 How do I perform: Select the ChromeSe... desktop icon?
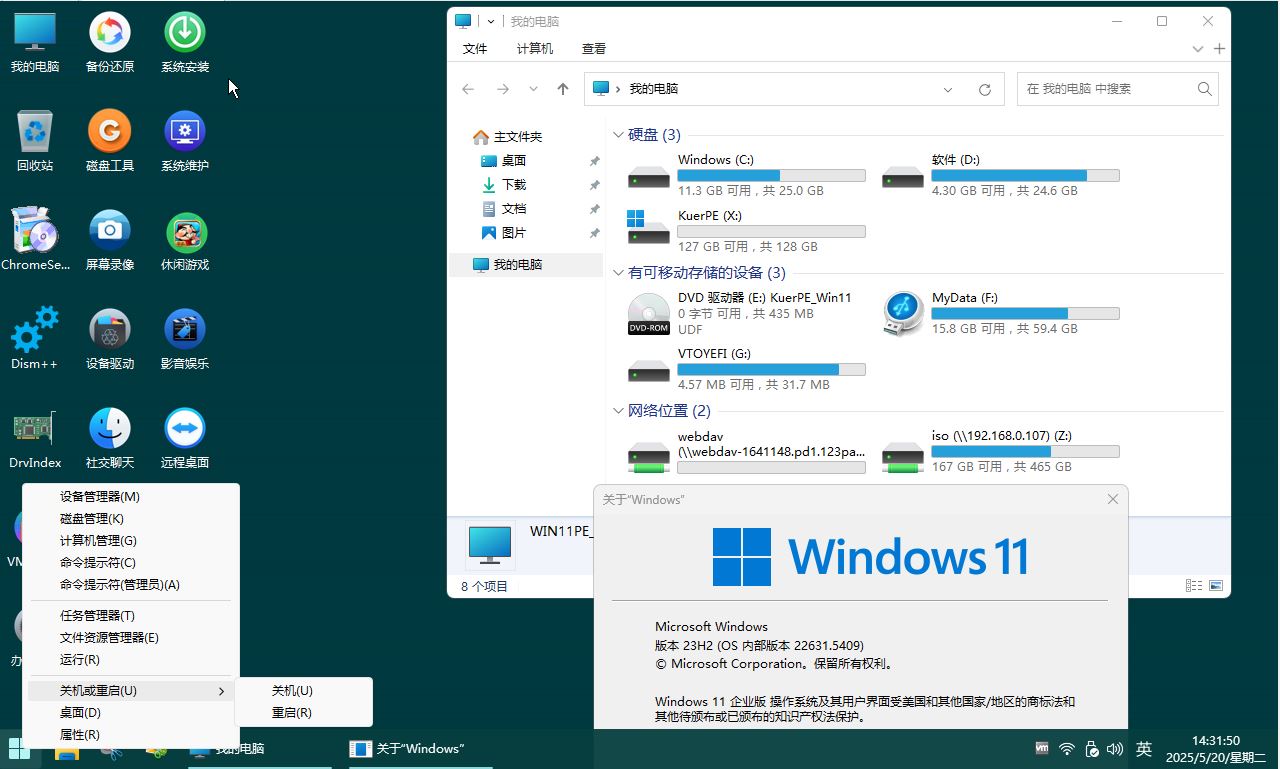pos(35,241)
